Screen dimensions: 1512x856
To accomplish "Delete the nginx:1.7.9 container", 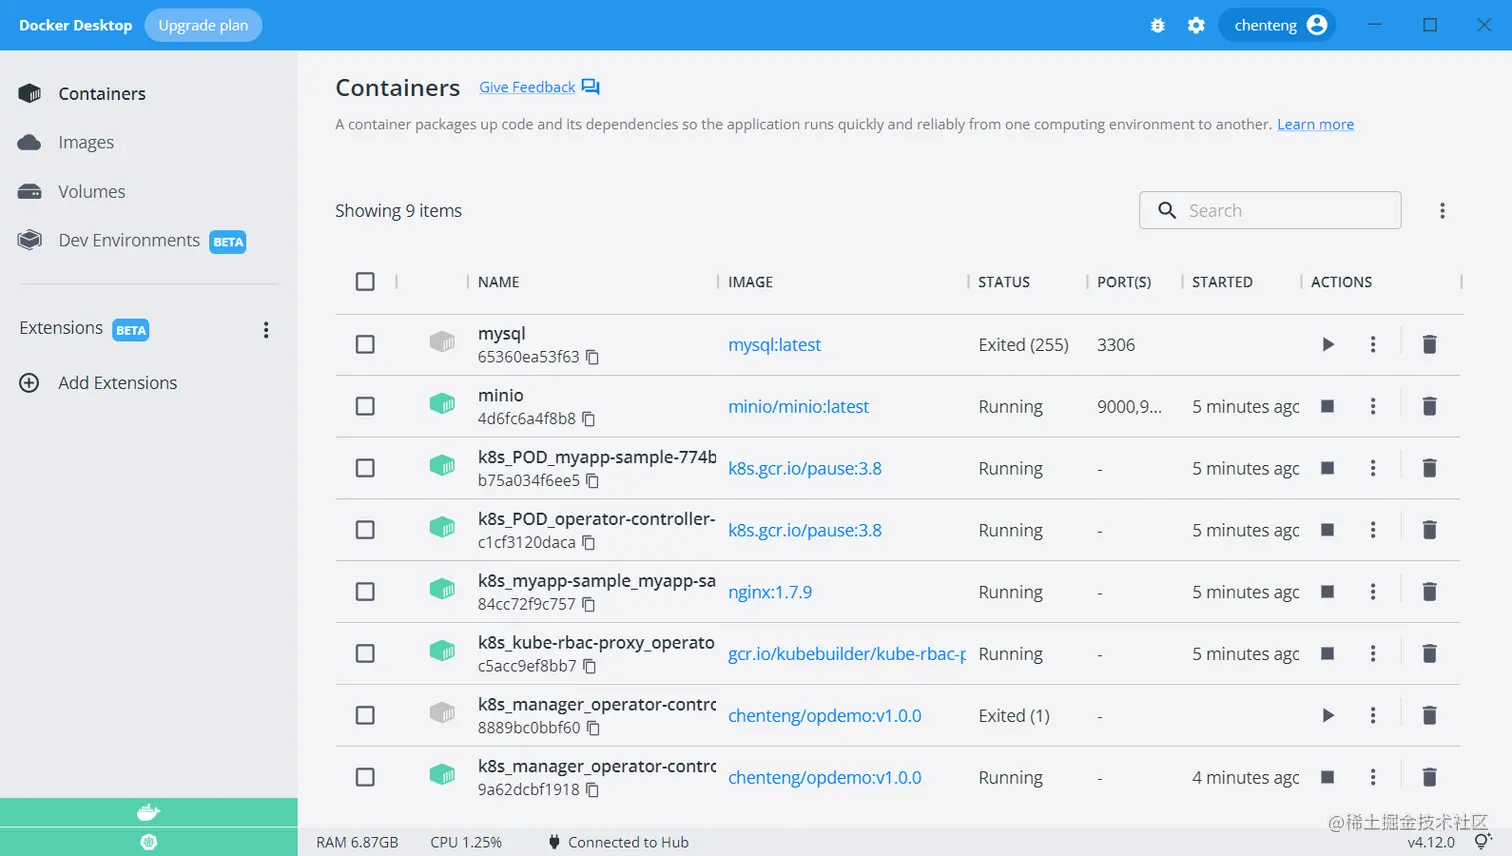I will tap(1429, 592).
